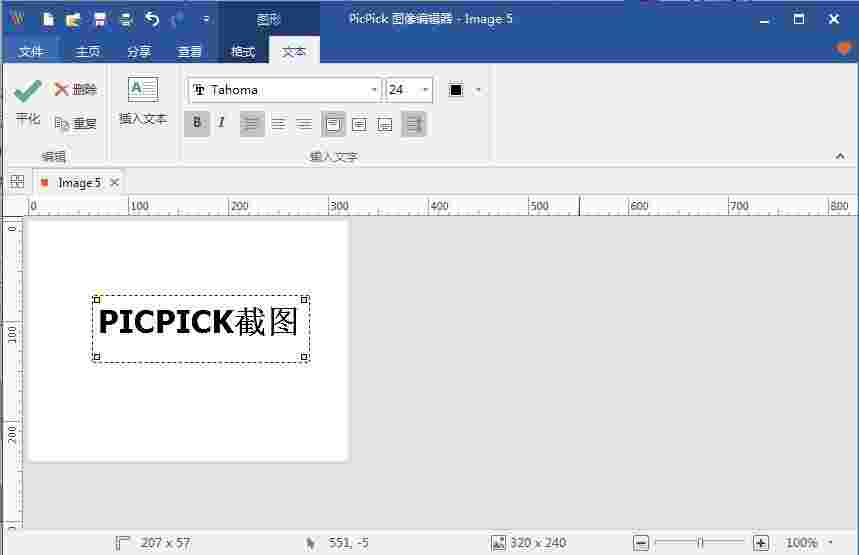This screenshot has width=859, height=555.
Task: Click the bottom-right handle of the text box
Action: click(x=305, y=357)
